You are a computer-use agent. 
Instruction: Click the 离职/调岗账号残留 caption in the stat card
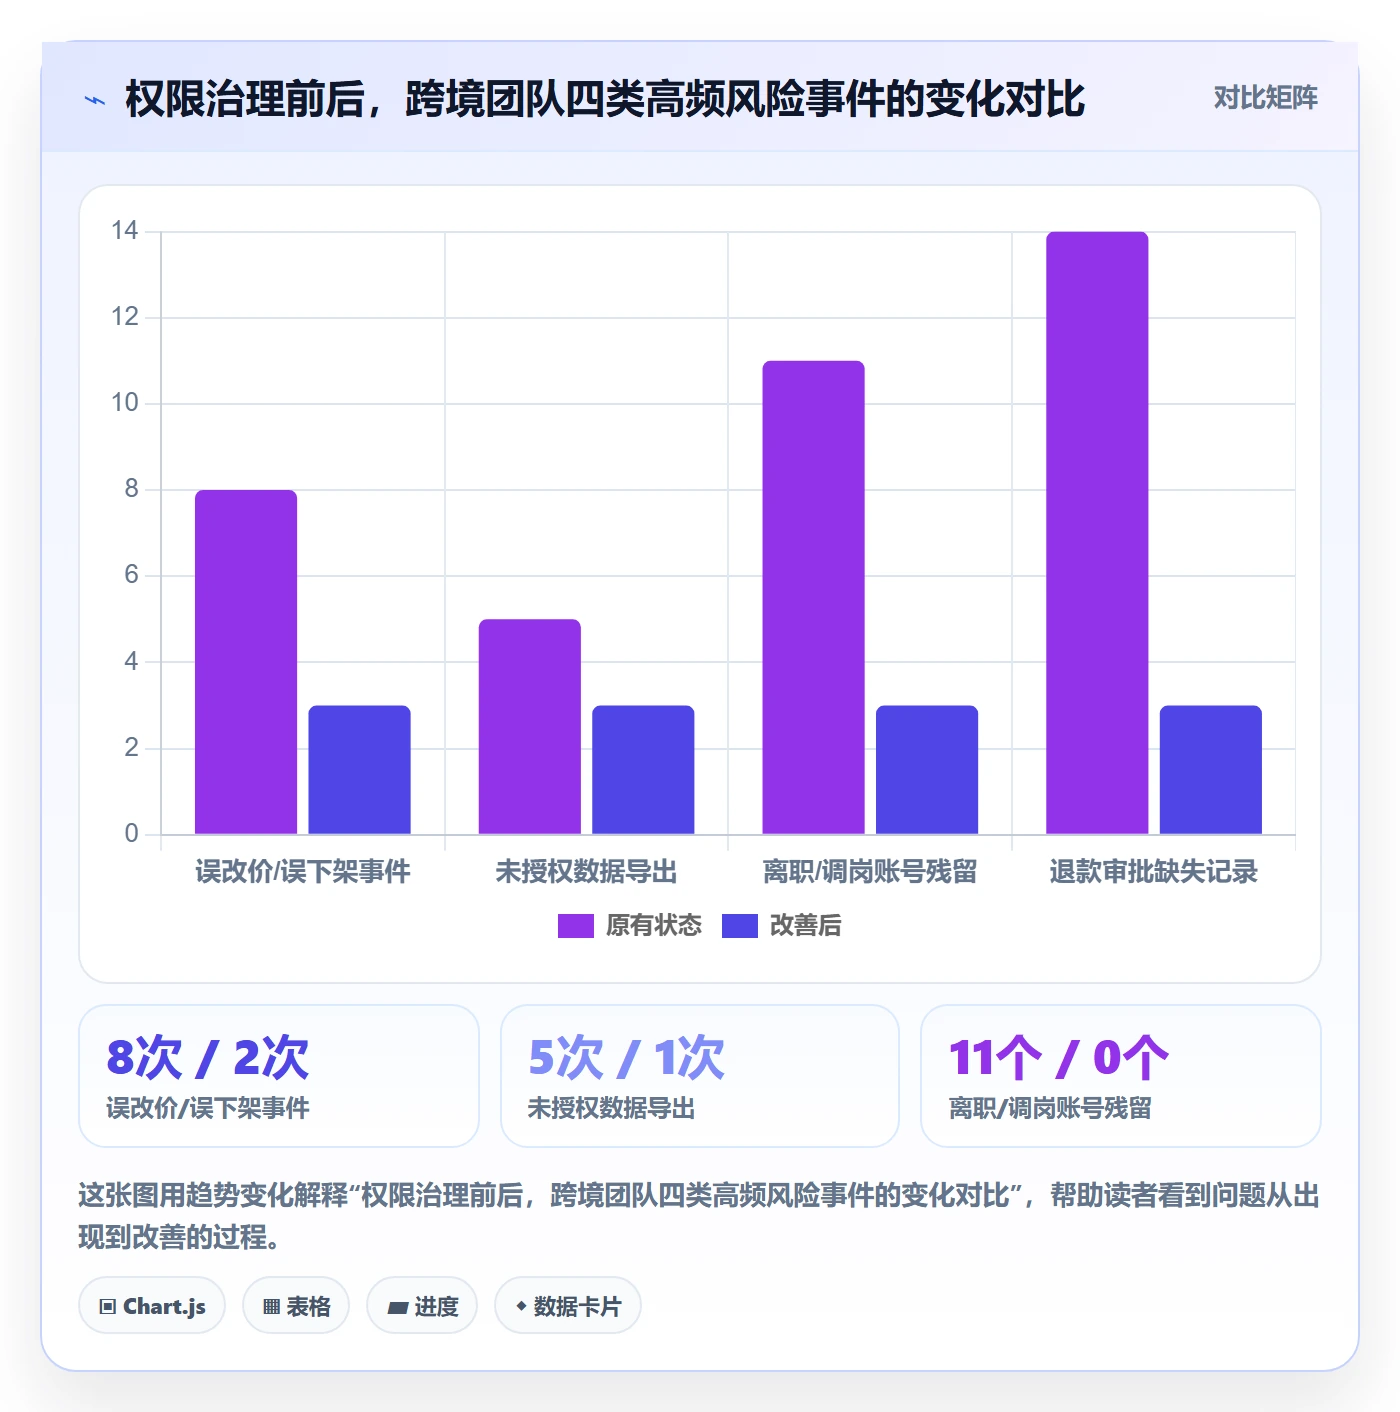(1050, 1108)
